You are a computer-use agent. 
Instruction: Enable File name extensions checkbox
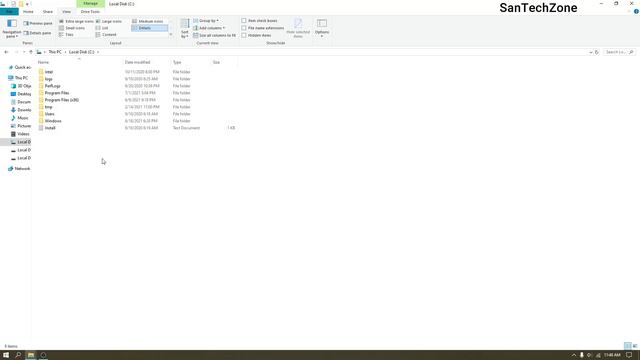coord(262,28)
